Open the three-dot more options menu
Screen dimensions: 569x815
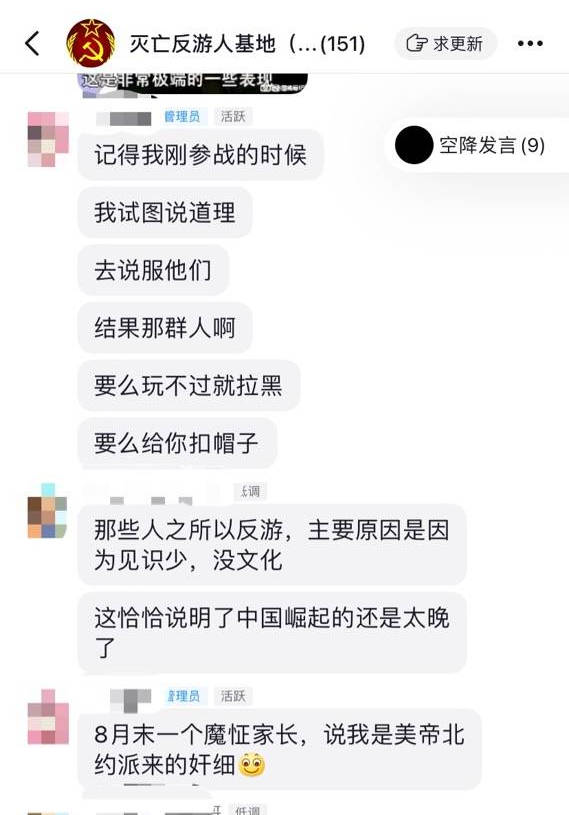[x=530, y=44]
